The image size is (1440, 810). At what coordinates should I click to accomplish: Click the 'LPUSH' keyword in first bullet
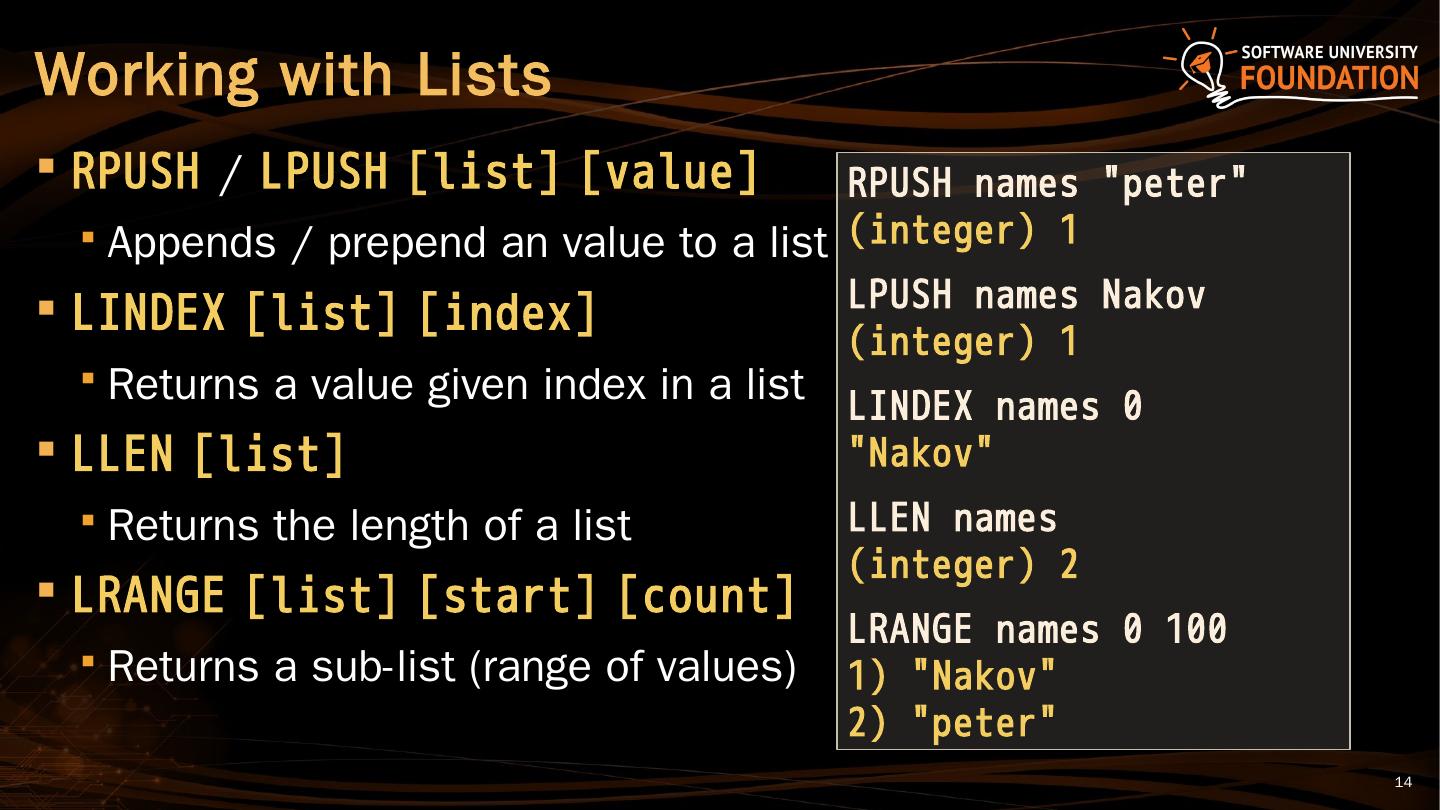323,173
